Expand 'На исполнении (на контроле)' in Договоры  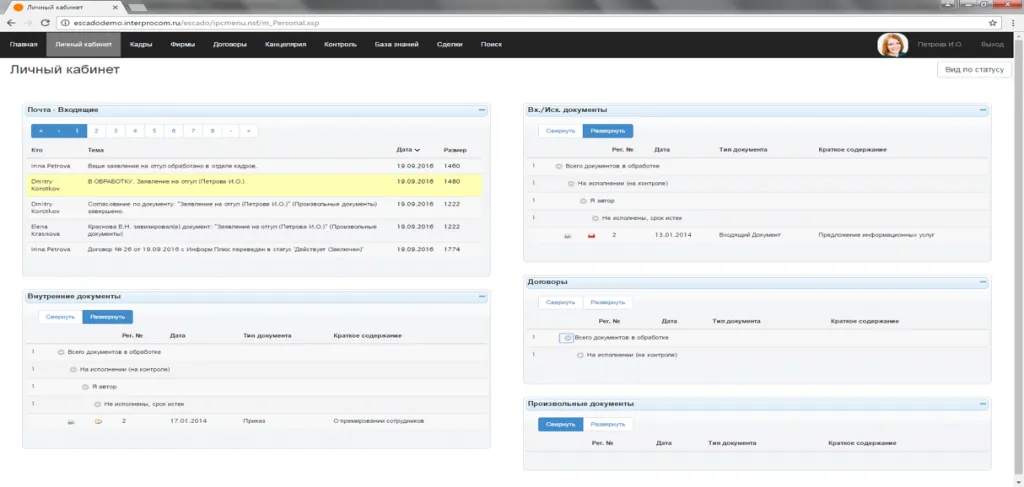(x=579, y=355)
